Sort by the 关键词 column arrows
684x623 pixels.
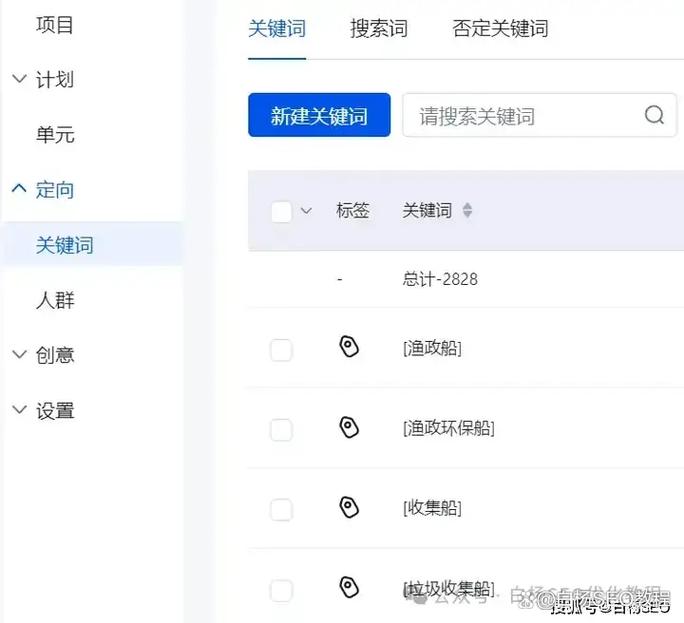point(467,211)
